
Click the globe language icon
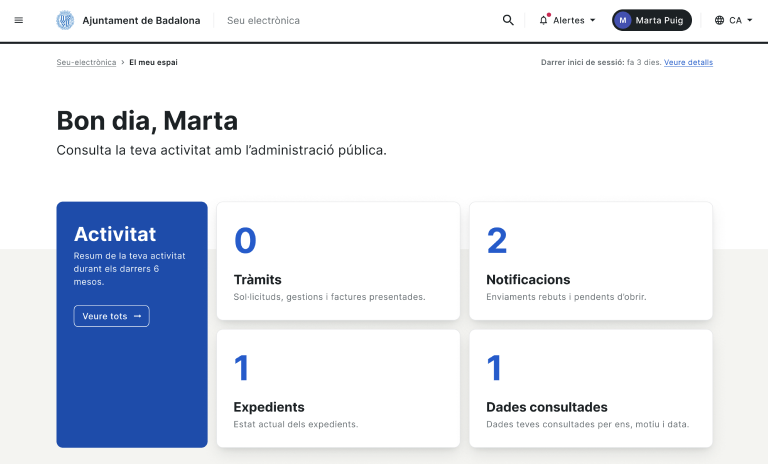[719, 20]
